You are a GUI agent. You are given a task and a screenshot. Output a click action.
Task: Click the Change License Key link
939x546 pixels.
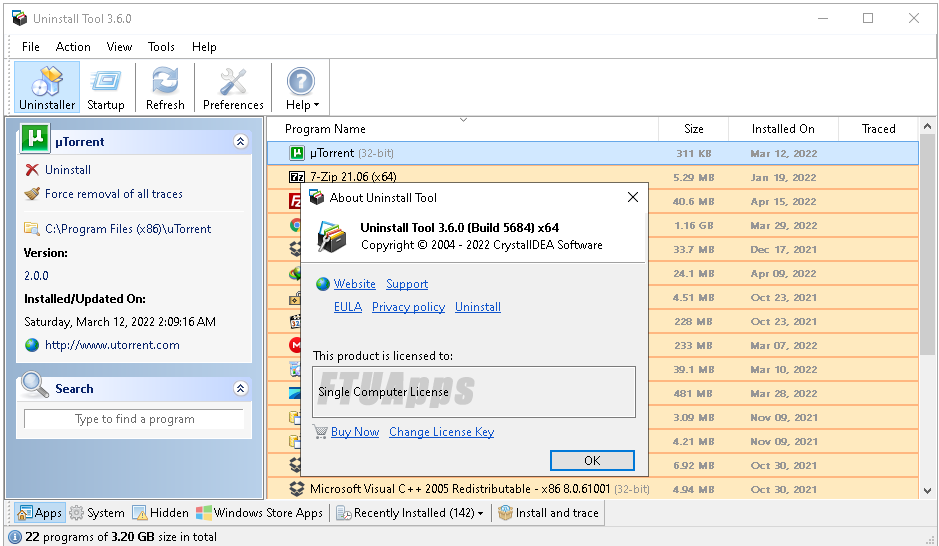[441, 432]
